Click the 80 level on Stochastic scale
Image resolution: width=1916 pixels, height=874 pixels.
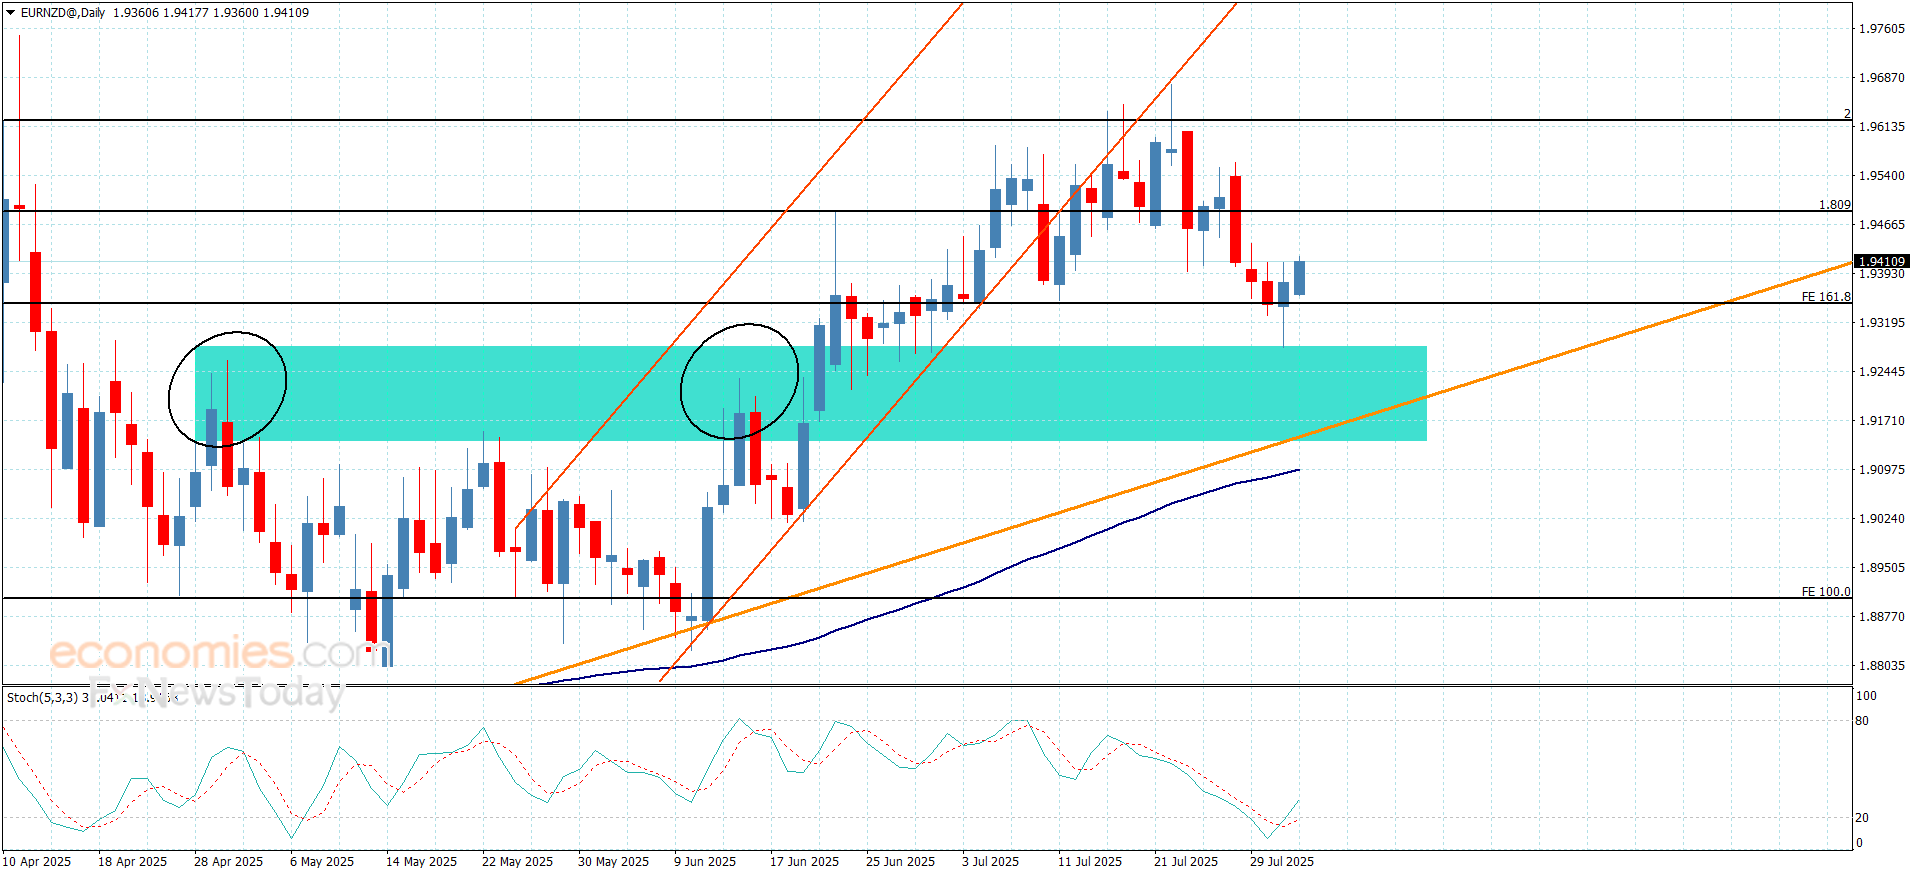pos(1862,721)
